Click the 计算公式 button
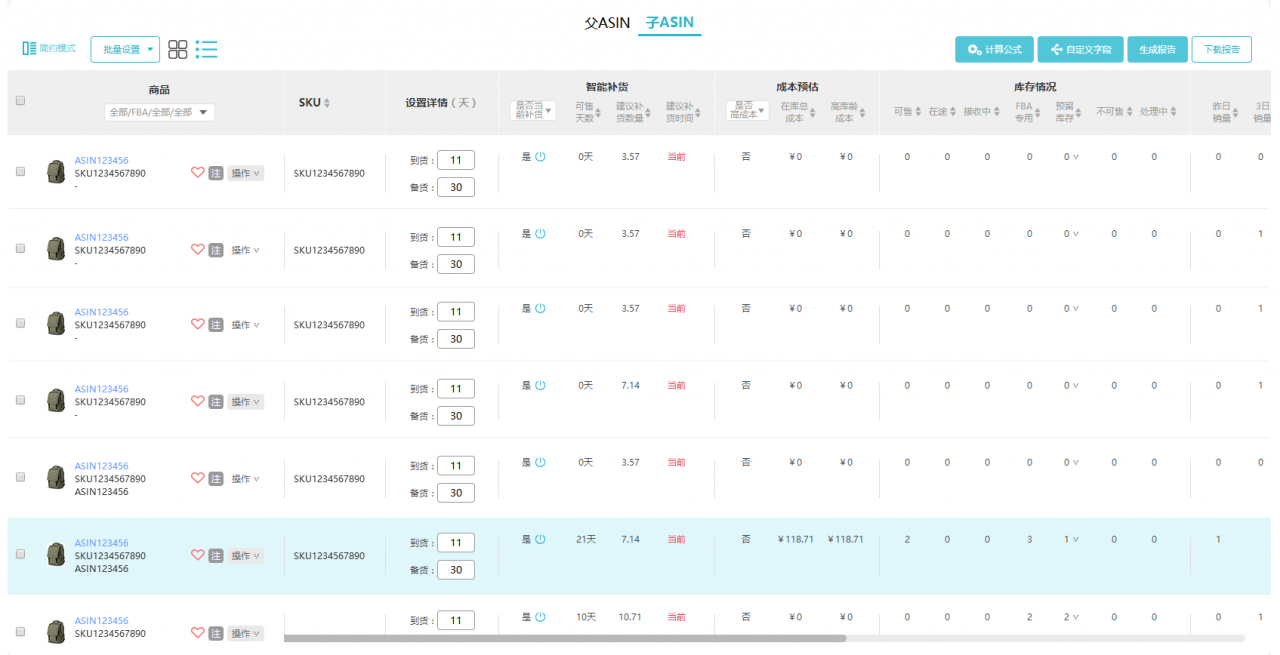The image size is (1280, 655). [994, 49]
